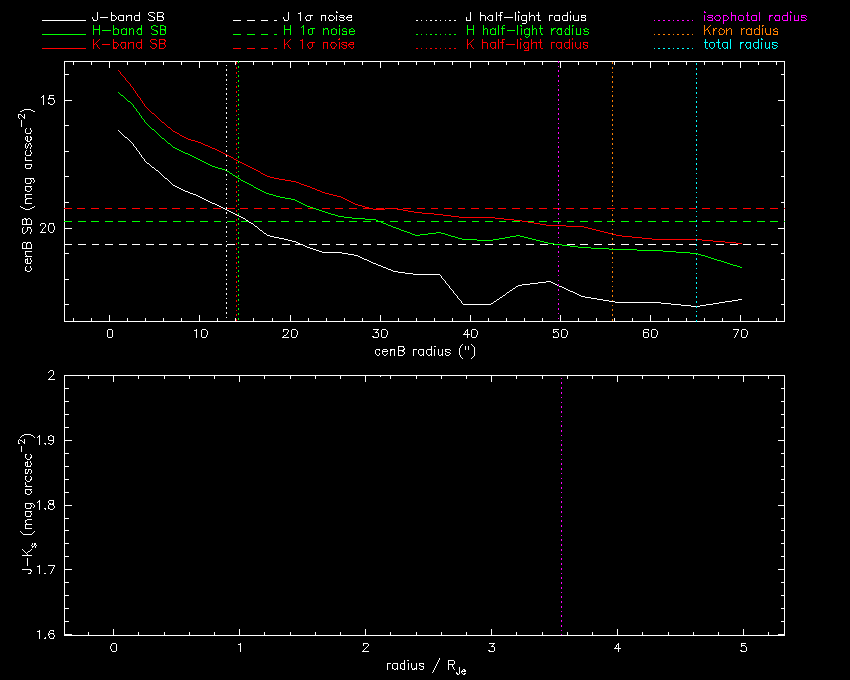Click the "radius / R" x-axis label at bottom
This screenshot has width=850, height=680.
424,666
